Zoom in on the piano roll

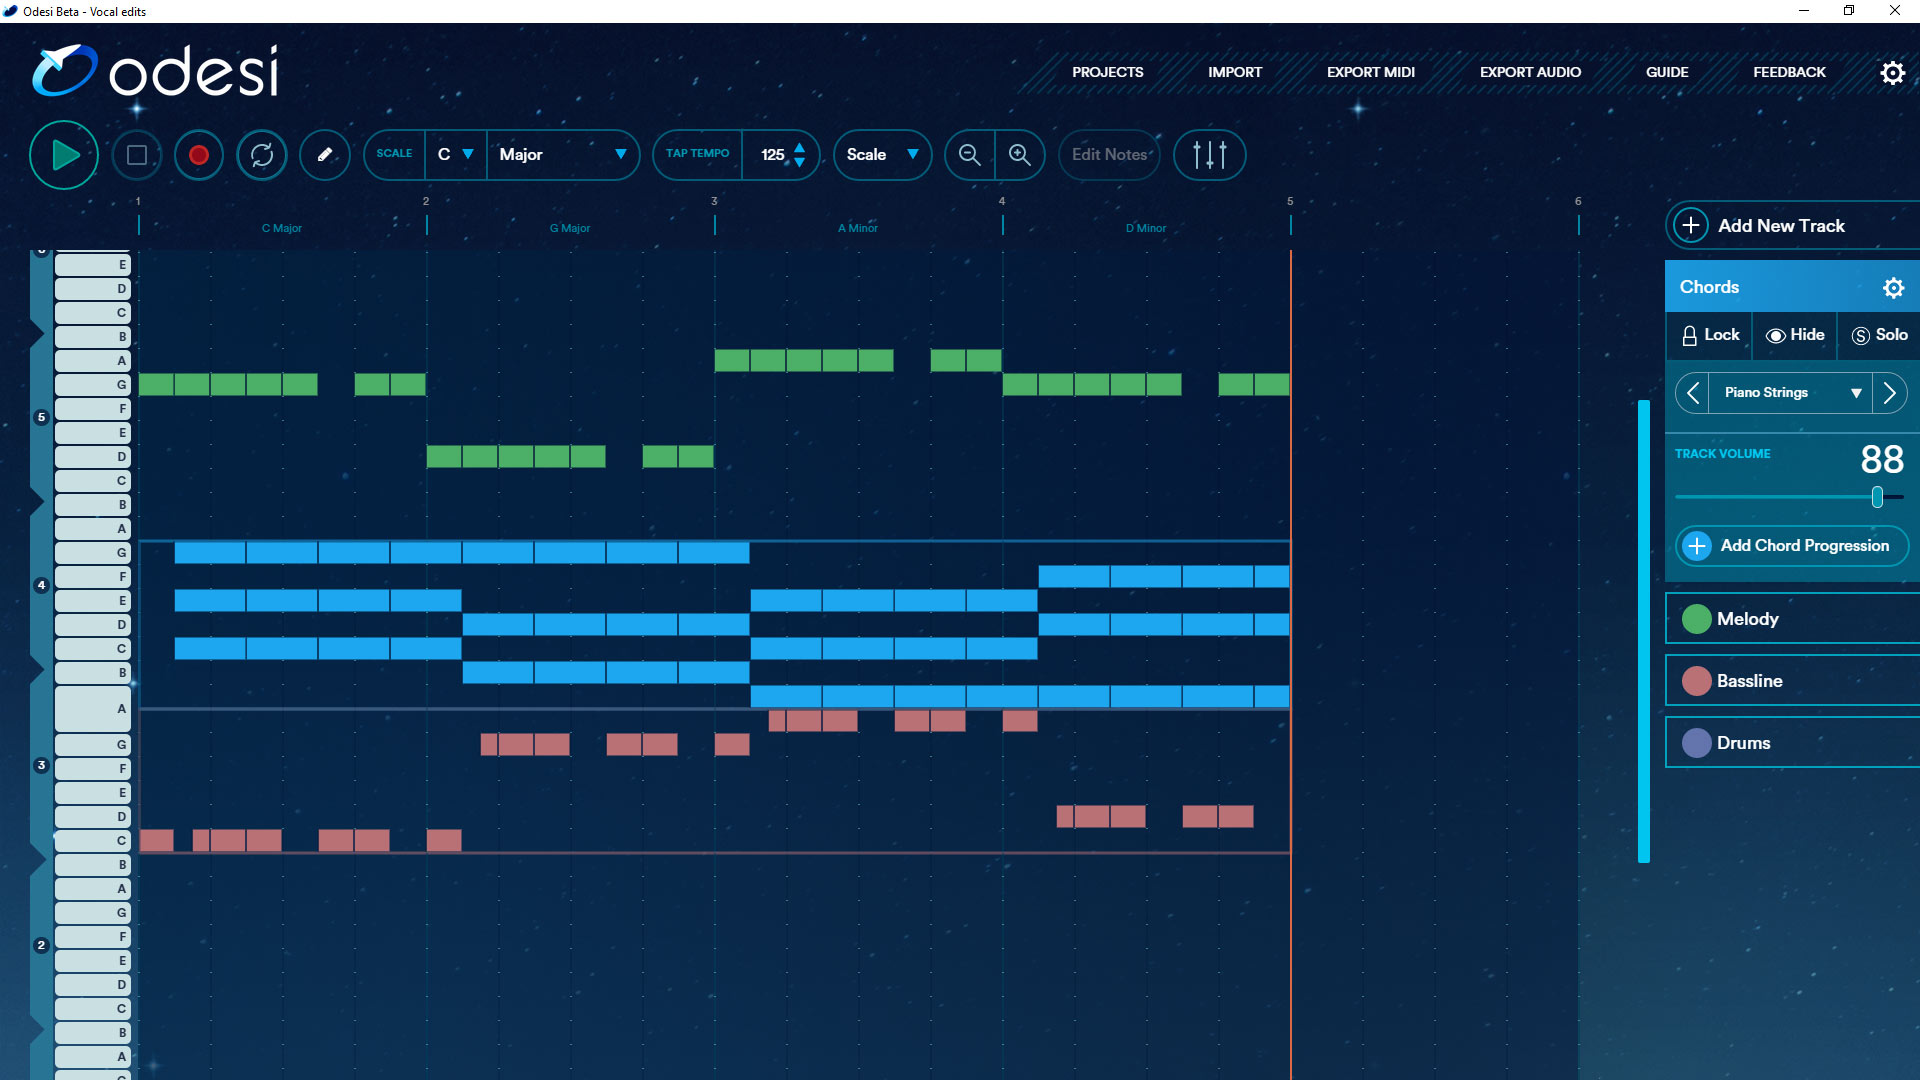(x=1020, y=155)
